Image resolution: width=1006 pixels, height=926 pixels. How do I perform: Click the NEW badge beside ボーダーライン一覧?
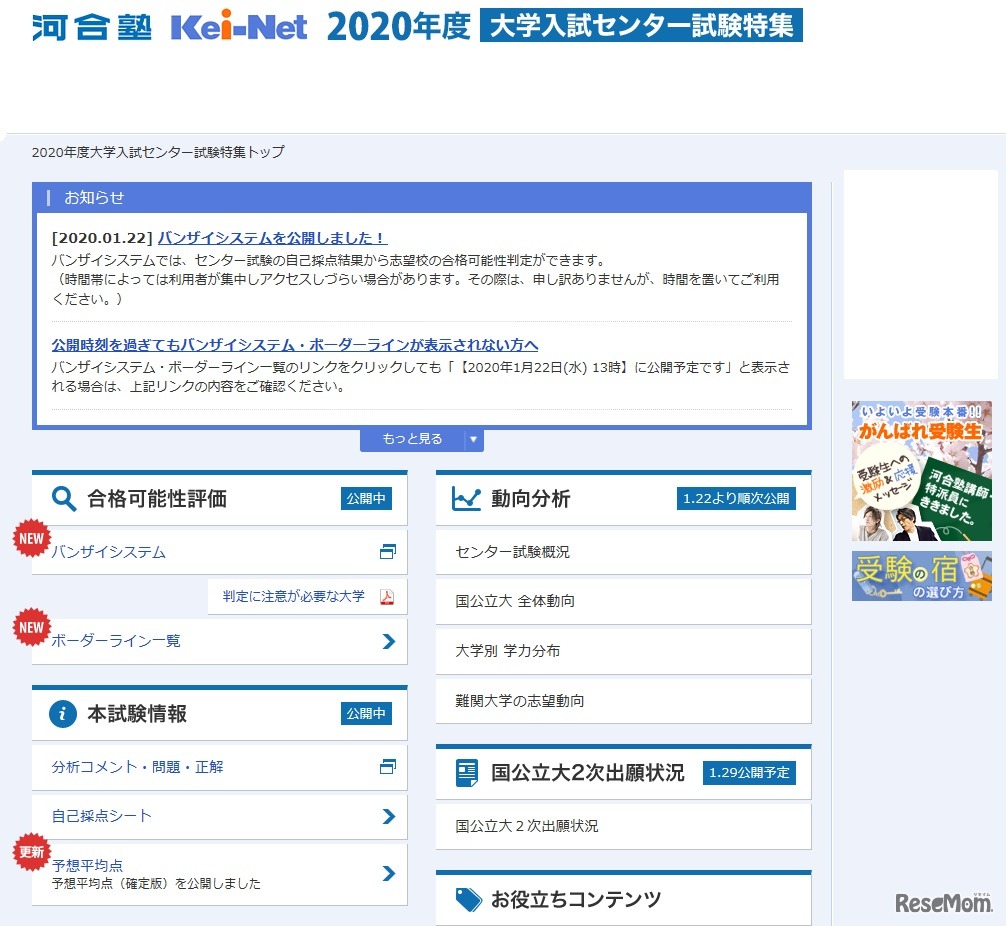point(30,628)
